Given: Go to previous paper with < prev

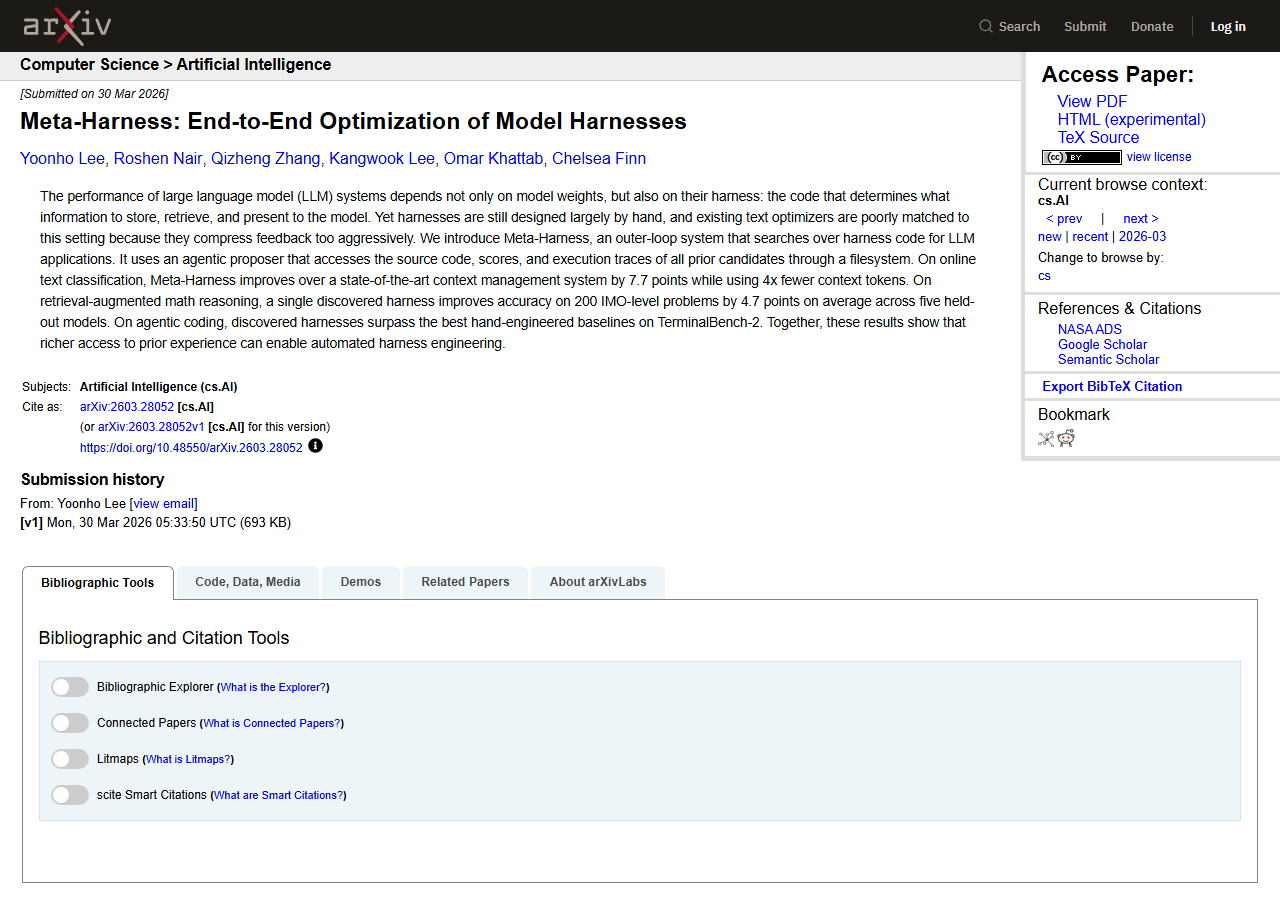Looking at the screenshot, I should pos(1064,219).
